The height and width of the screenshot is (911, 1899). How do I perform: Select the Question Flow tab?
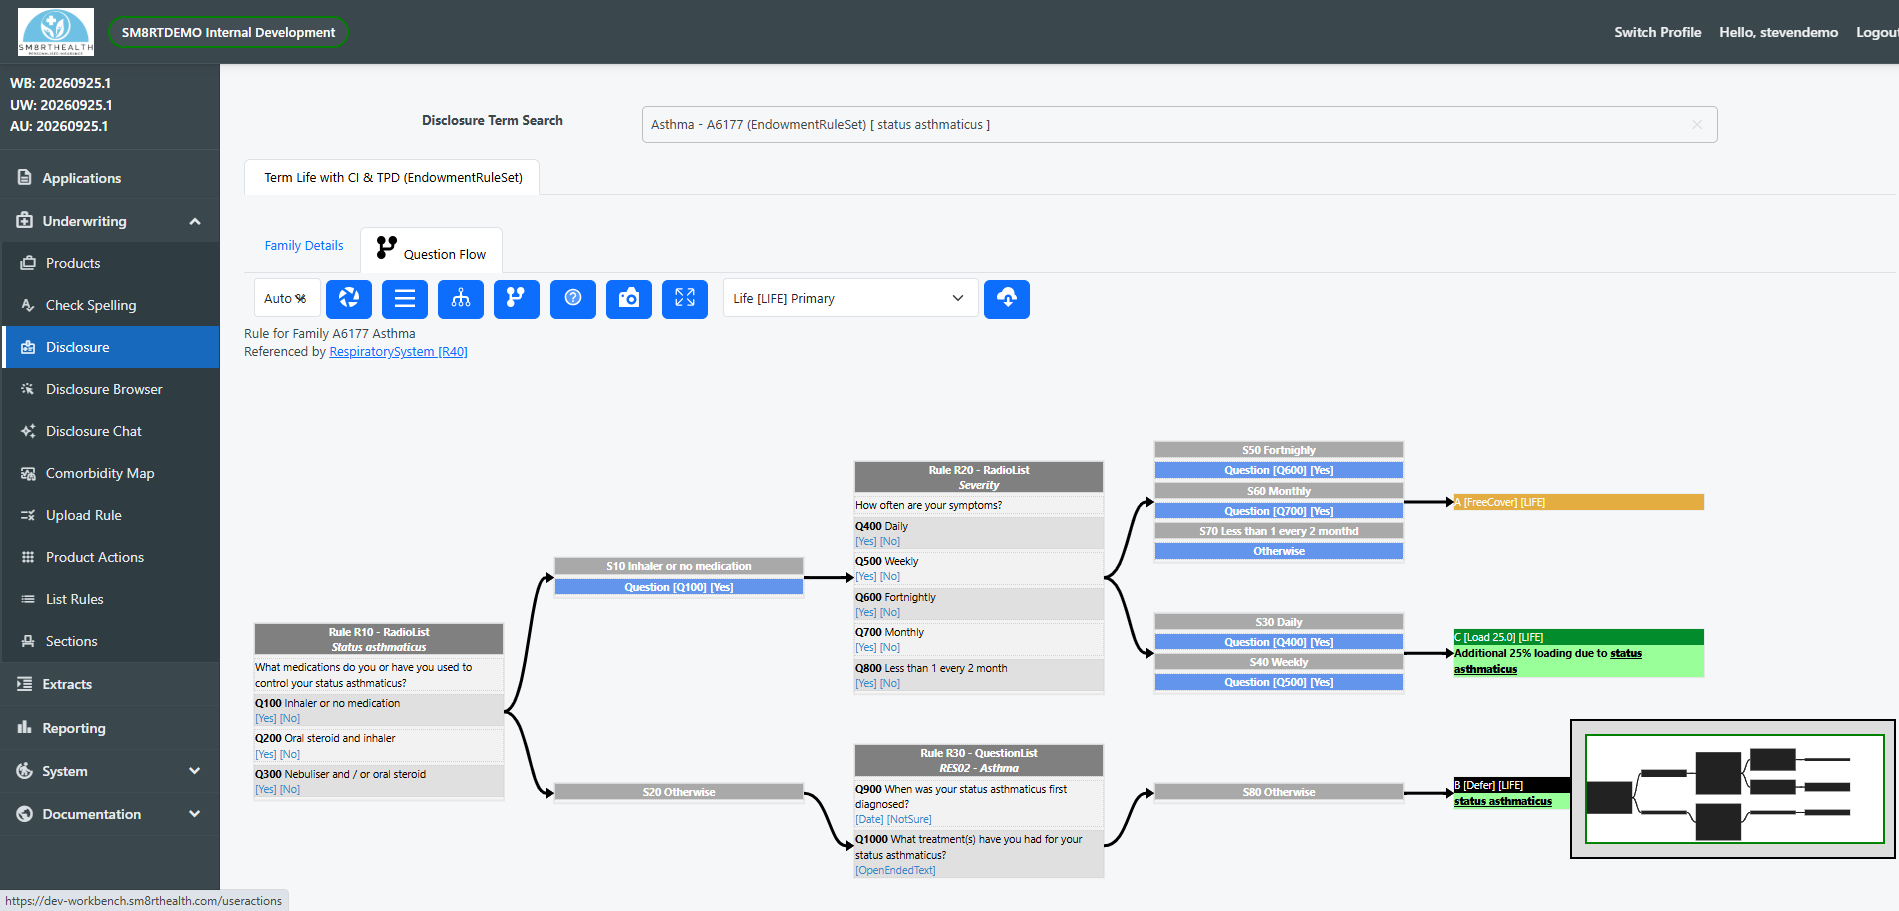pyautogui.click(x=432, y=250)
